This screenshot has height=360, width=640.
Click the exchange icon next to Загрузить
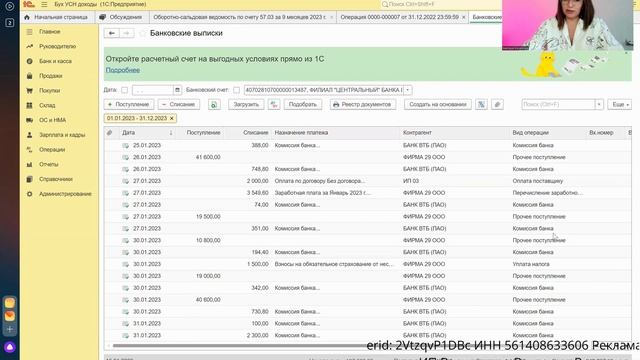274,104
